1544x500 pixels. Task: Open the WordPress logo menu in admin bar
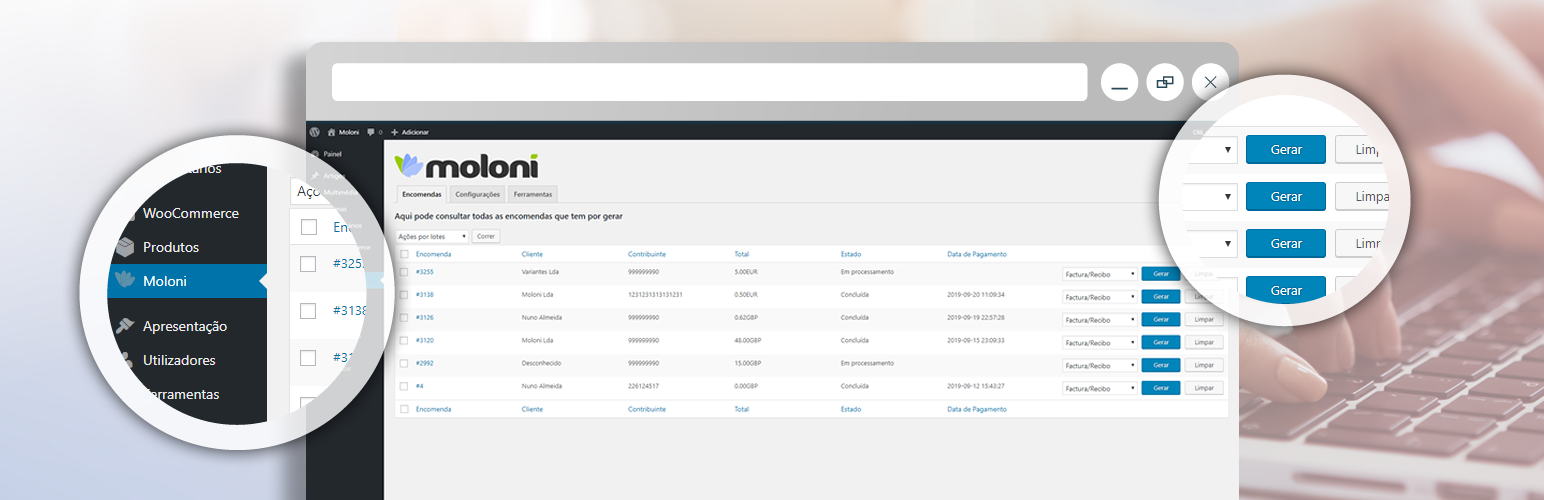tap(314, 131)
